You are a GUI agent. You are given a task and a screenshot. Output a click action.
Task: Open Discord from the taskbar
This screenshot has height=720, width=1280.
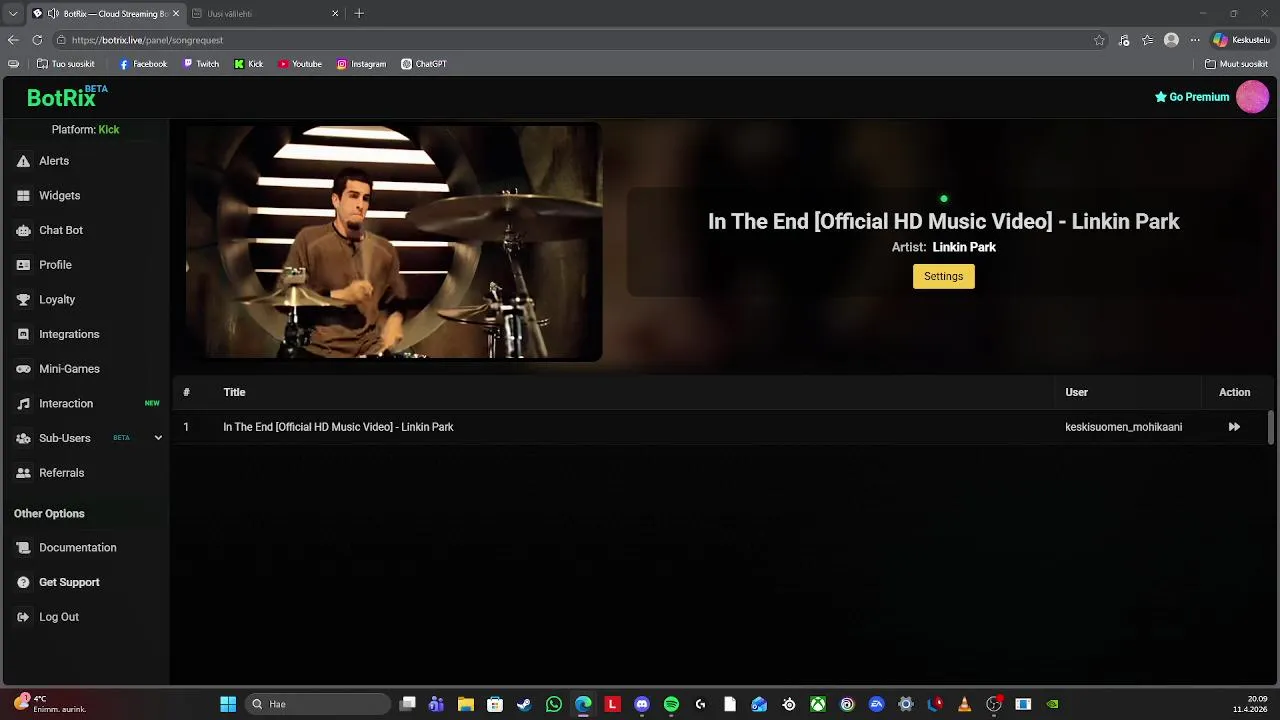pyautogui.click(x=642, y=704)
